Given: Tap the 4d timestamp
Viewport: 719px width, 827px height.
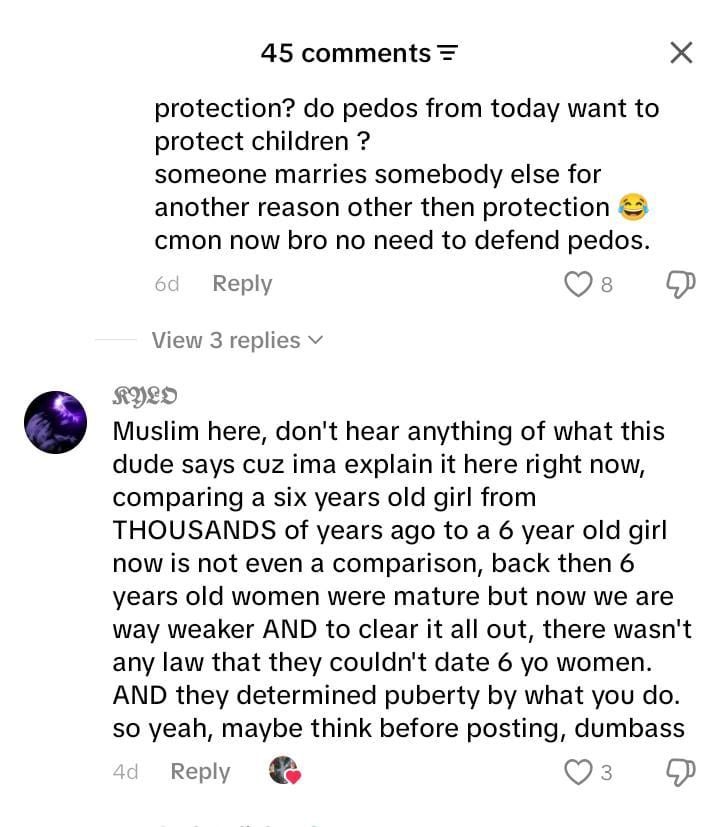Looking at the screenshot, I should 125,772.
